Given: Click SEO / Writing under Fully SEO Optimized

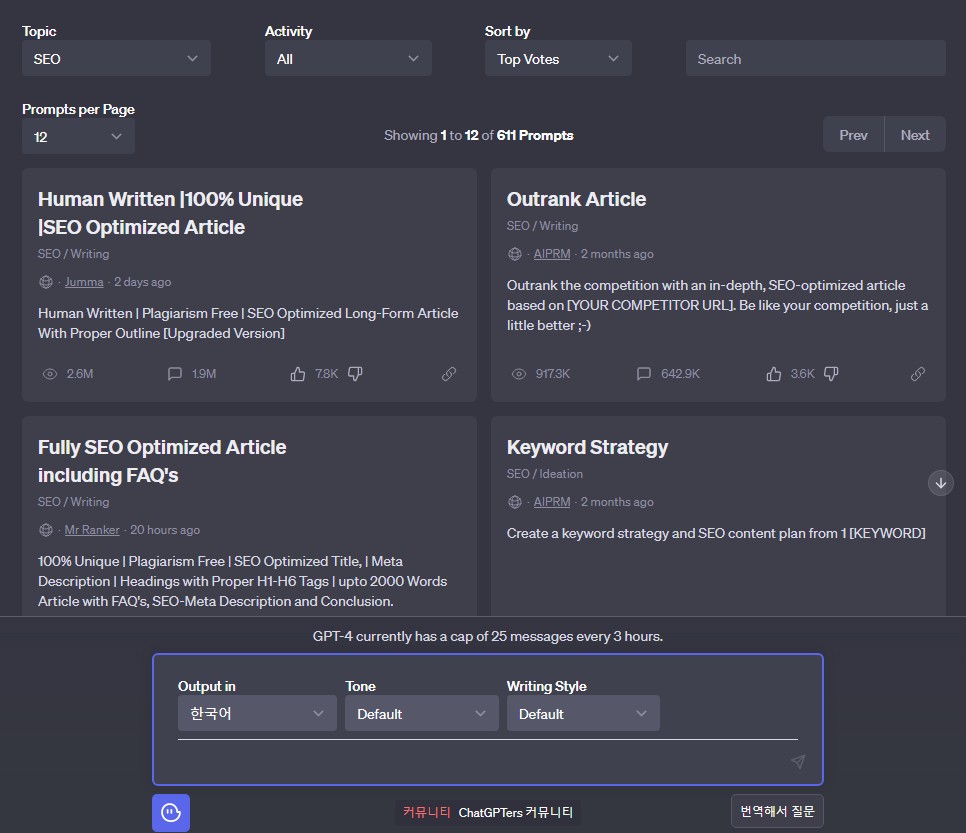Looking at the screenshot, I should pyautogui.click(x=73, y=502).
